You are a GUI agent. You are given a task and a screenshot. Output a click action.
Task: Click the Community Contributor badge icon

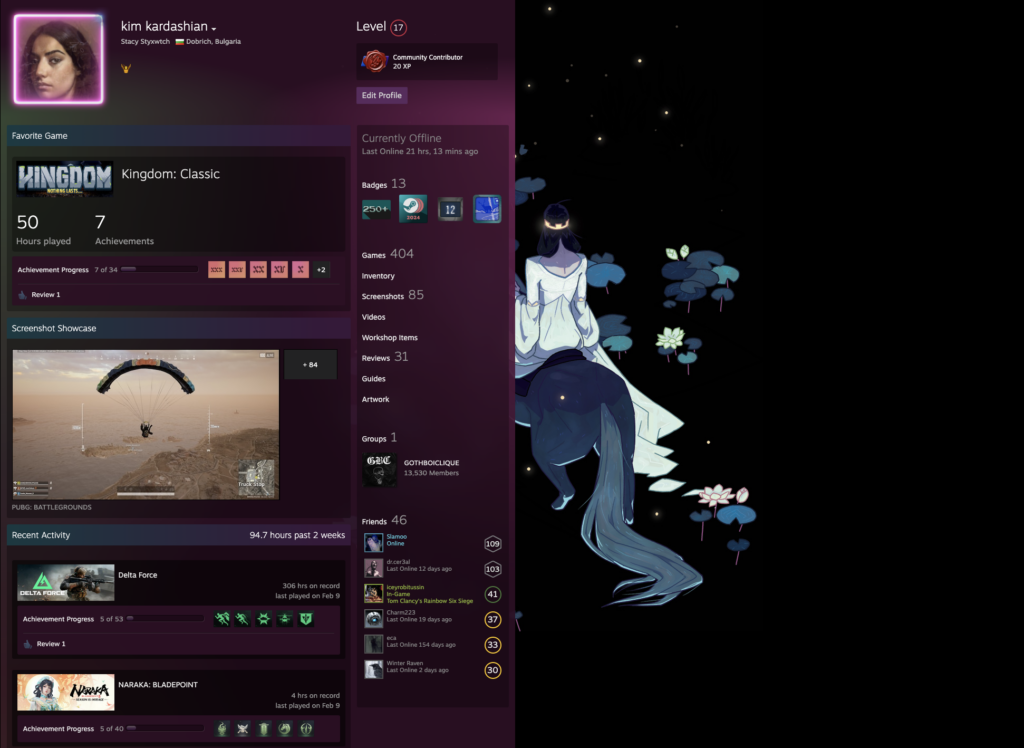click(374, 61)
